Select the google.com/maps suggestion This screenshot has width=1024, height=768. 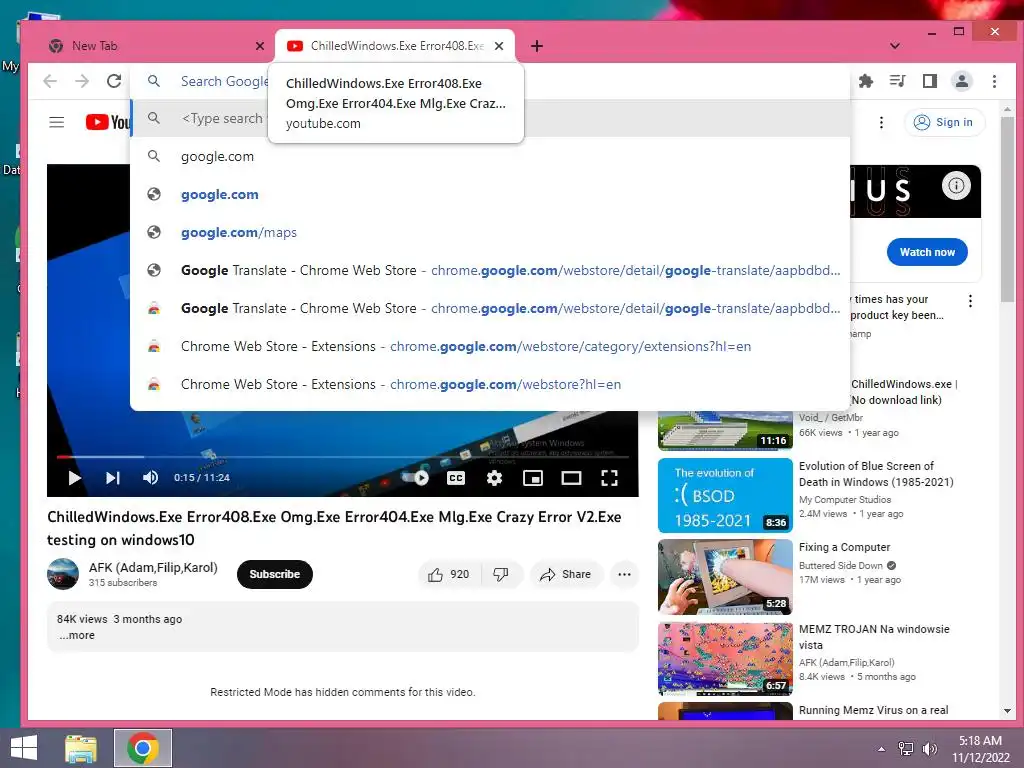tap(490, 232)
